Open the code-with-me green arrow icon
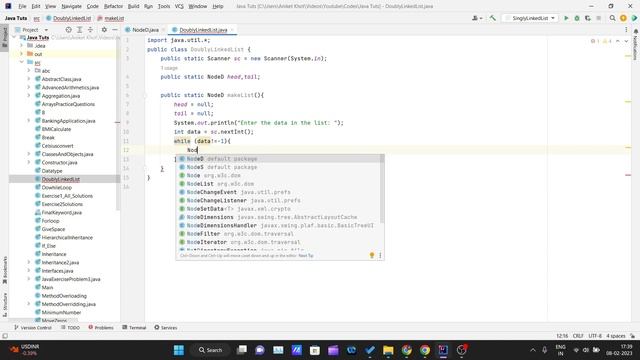 pyautogui.click(x=634, y=18)
